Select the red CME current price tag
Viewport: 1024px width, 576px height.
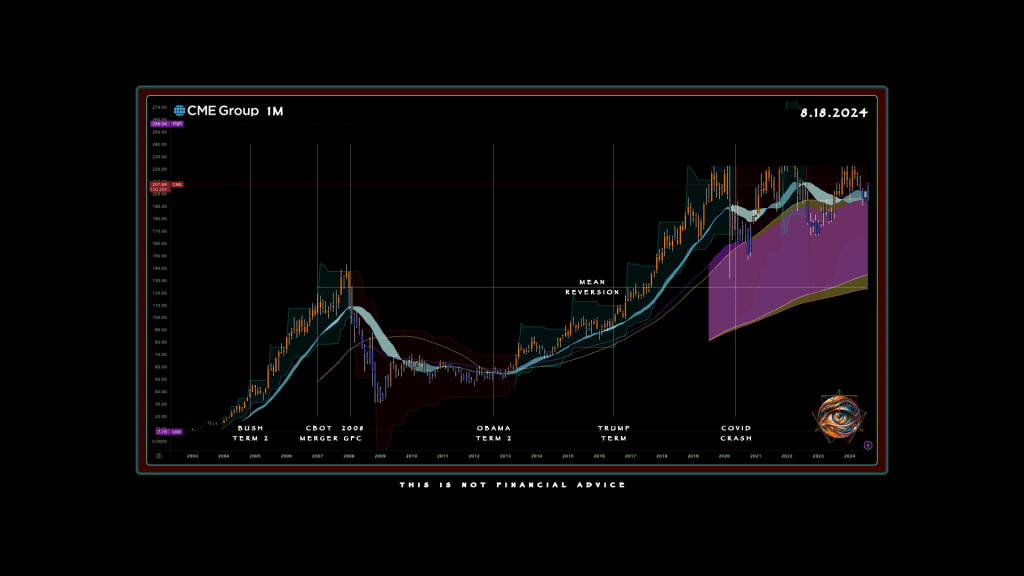coord(167,184)
